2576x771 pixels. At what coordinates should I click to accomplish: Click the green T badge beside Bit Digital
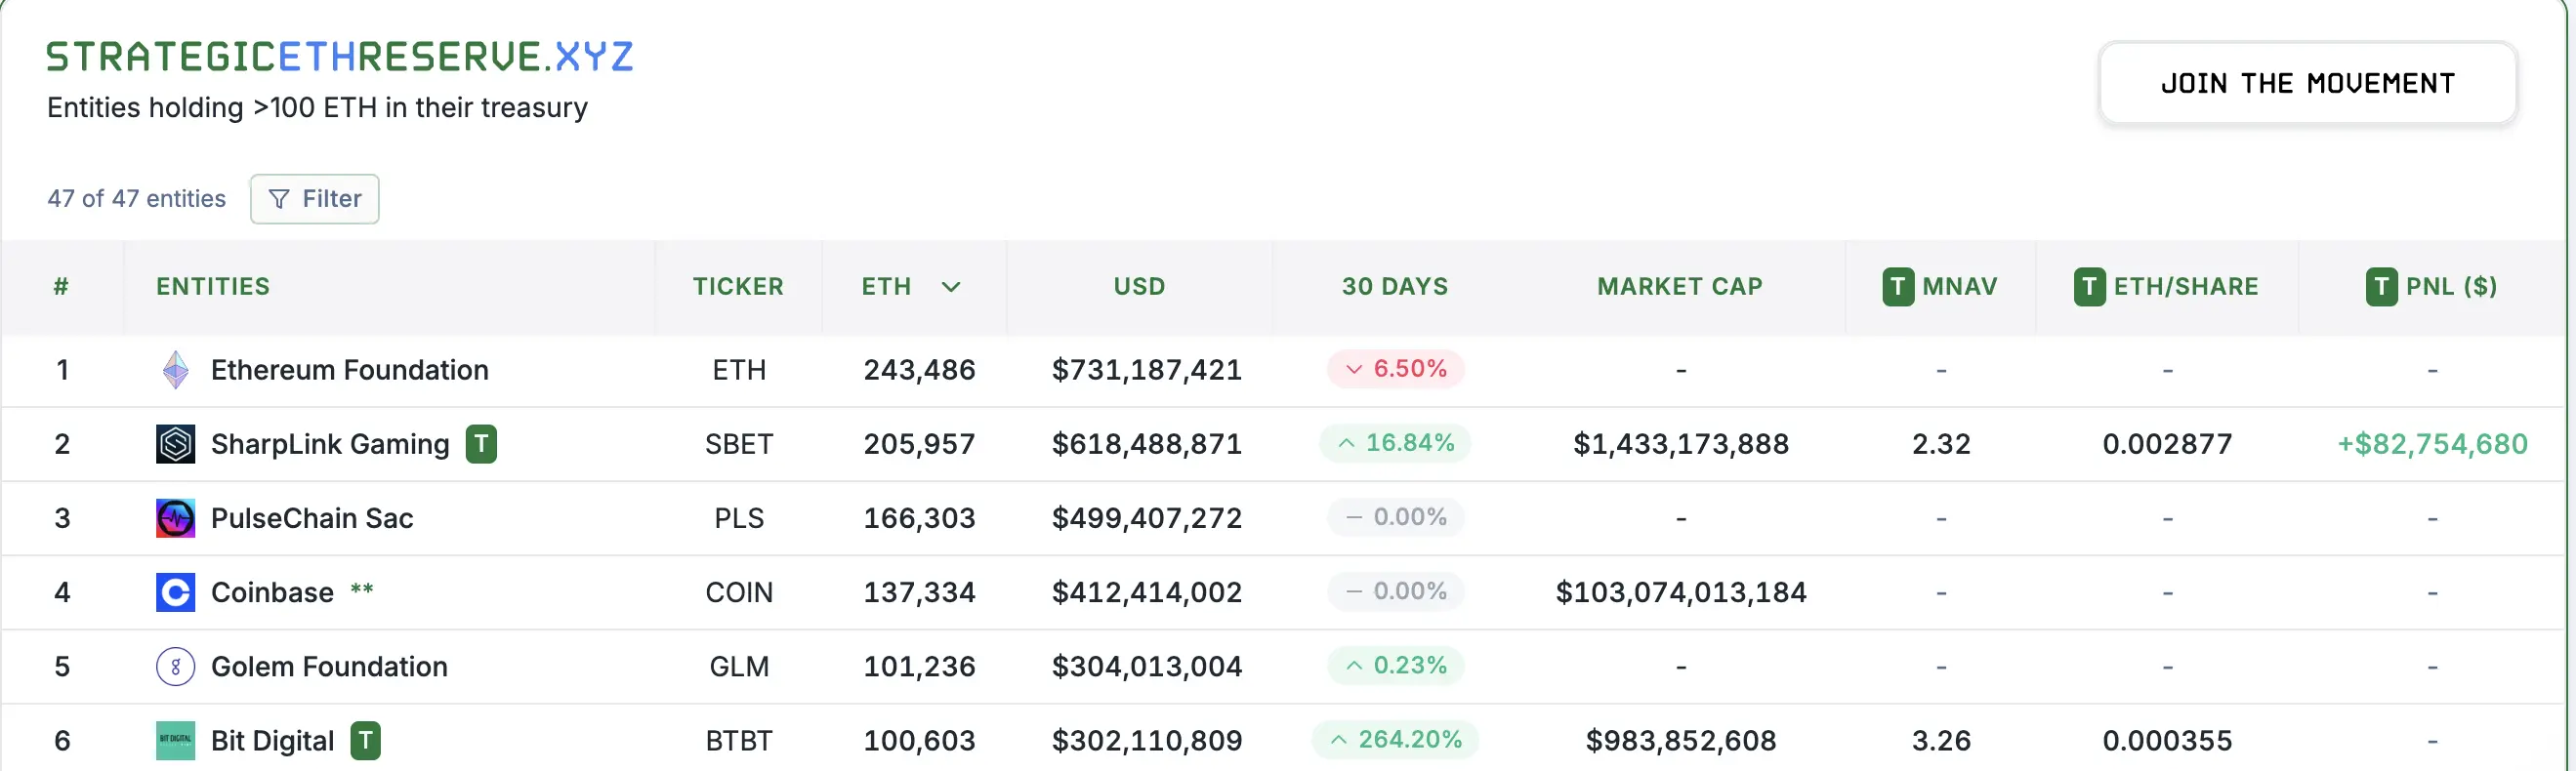point(366,741)
